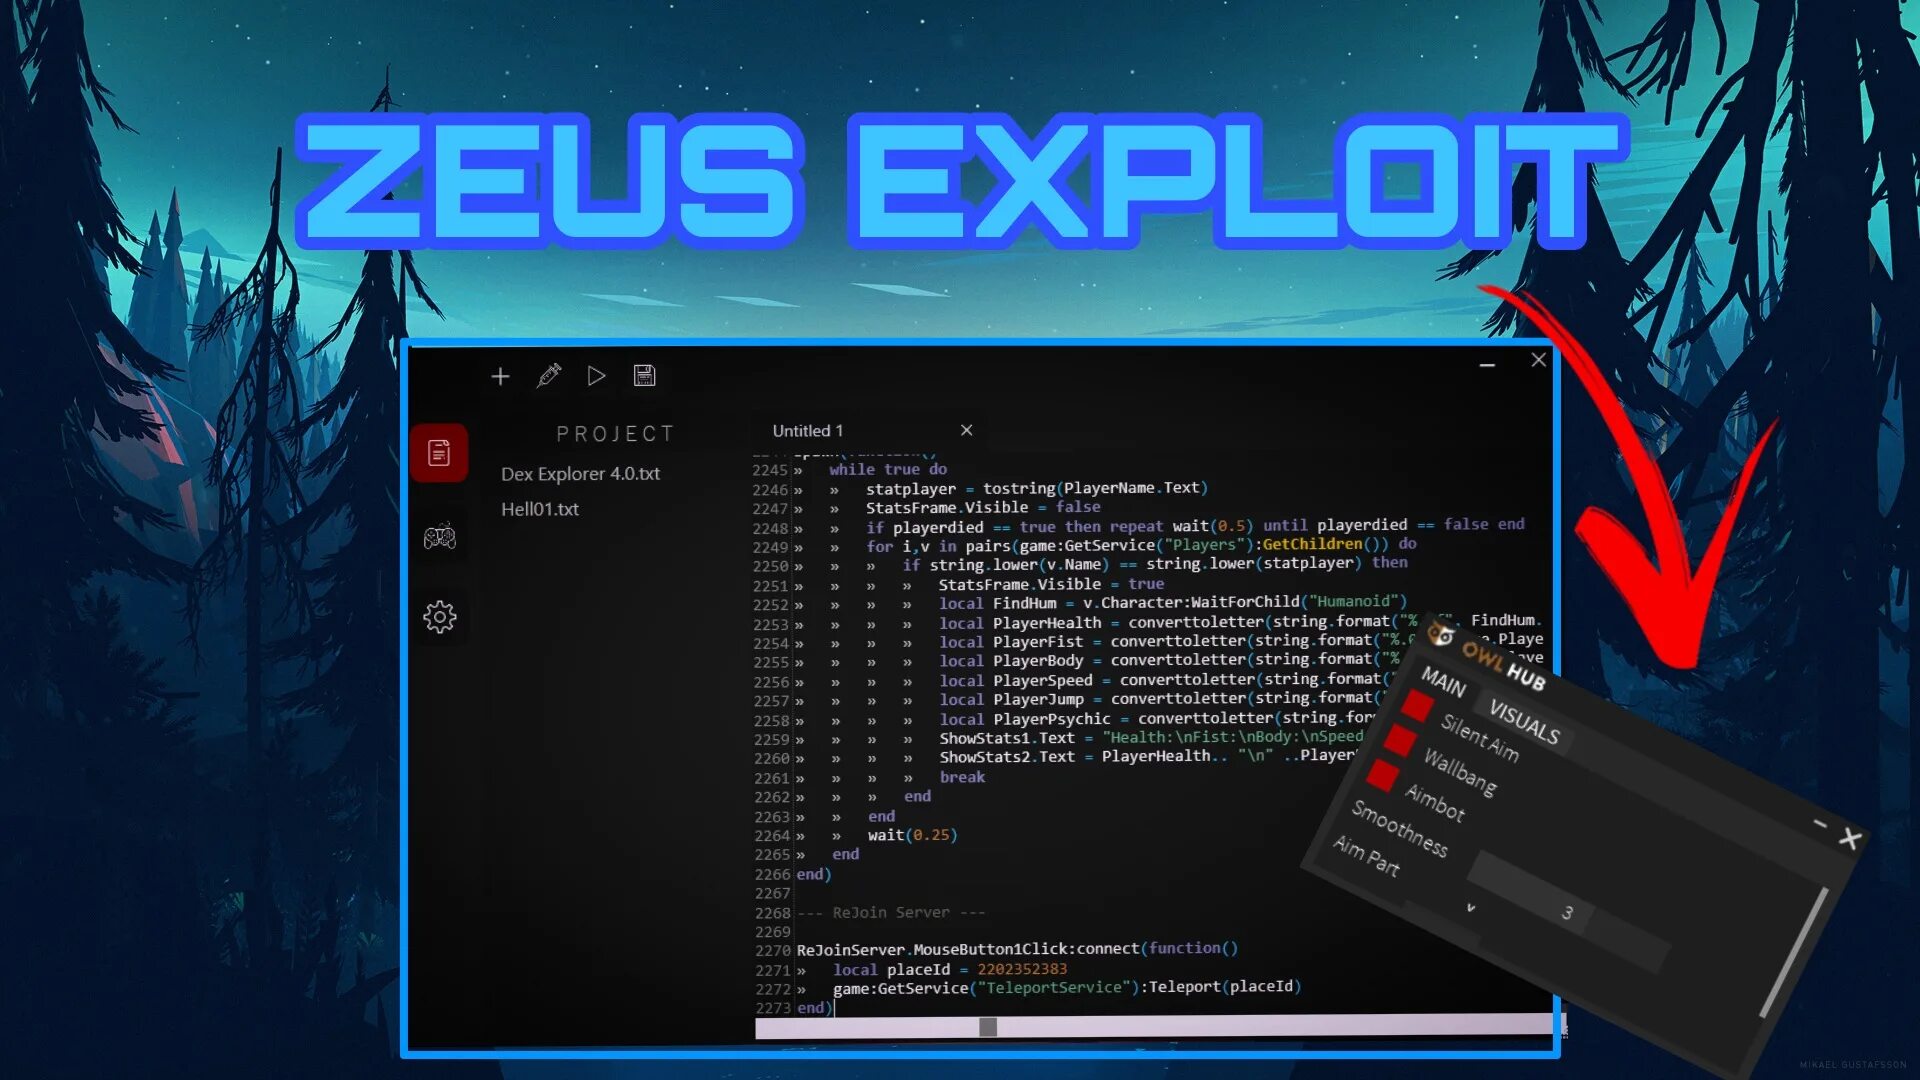Click the Smoothness slider showing value 3
Viewport: 1920px width, 1080px height.
tap(1567, 912)
